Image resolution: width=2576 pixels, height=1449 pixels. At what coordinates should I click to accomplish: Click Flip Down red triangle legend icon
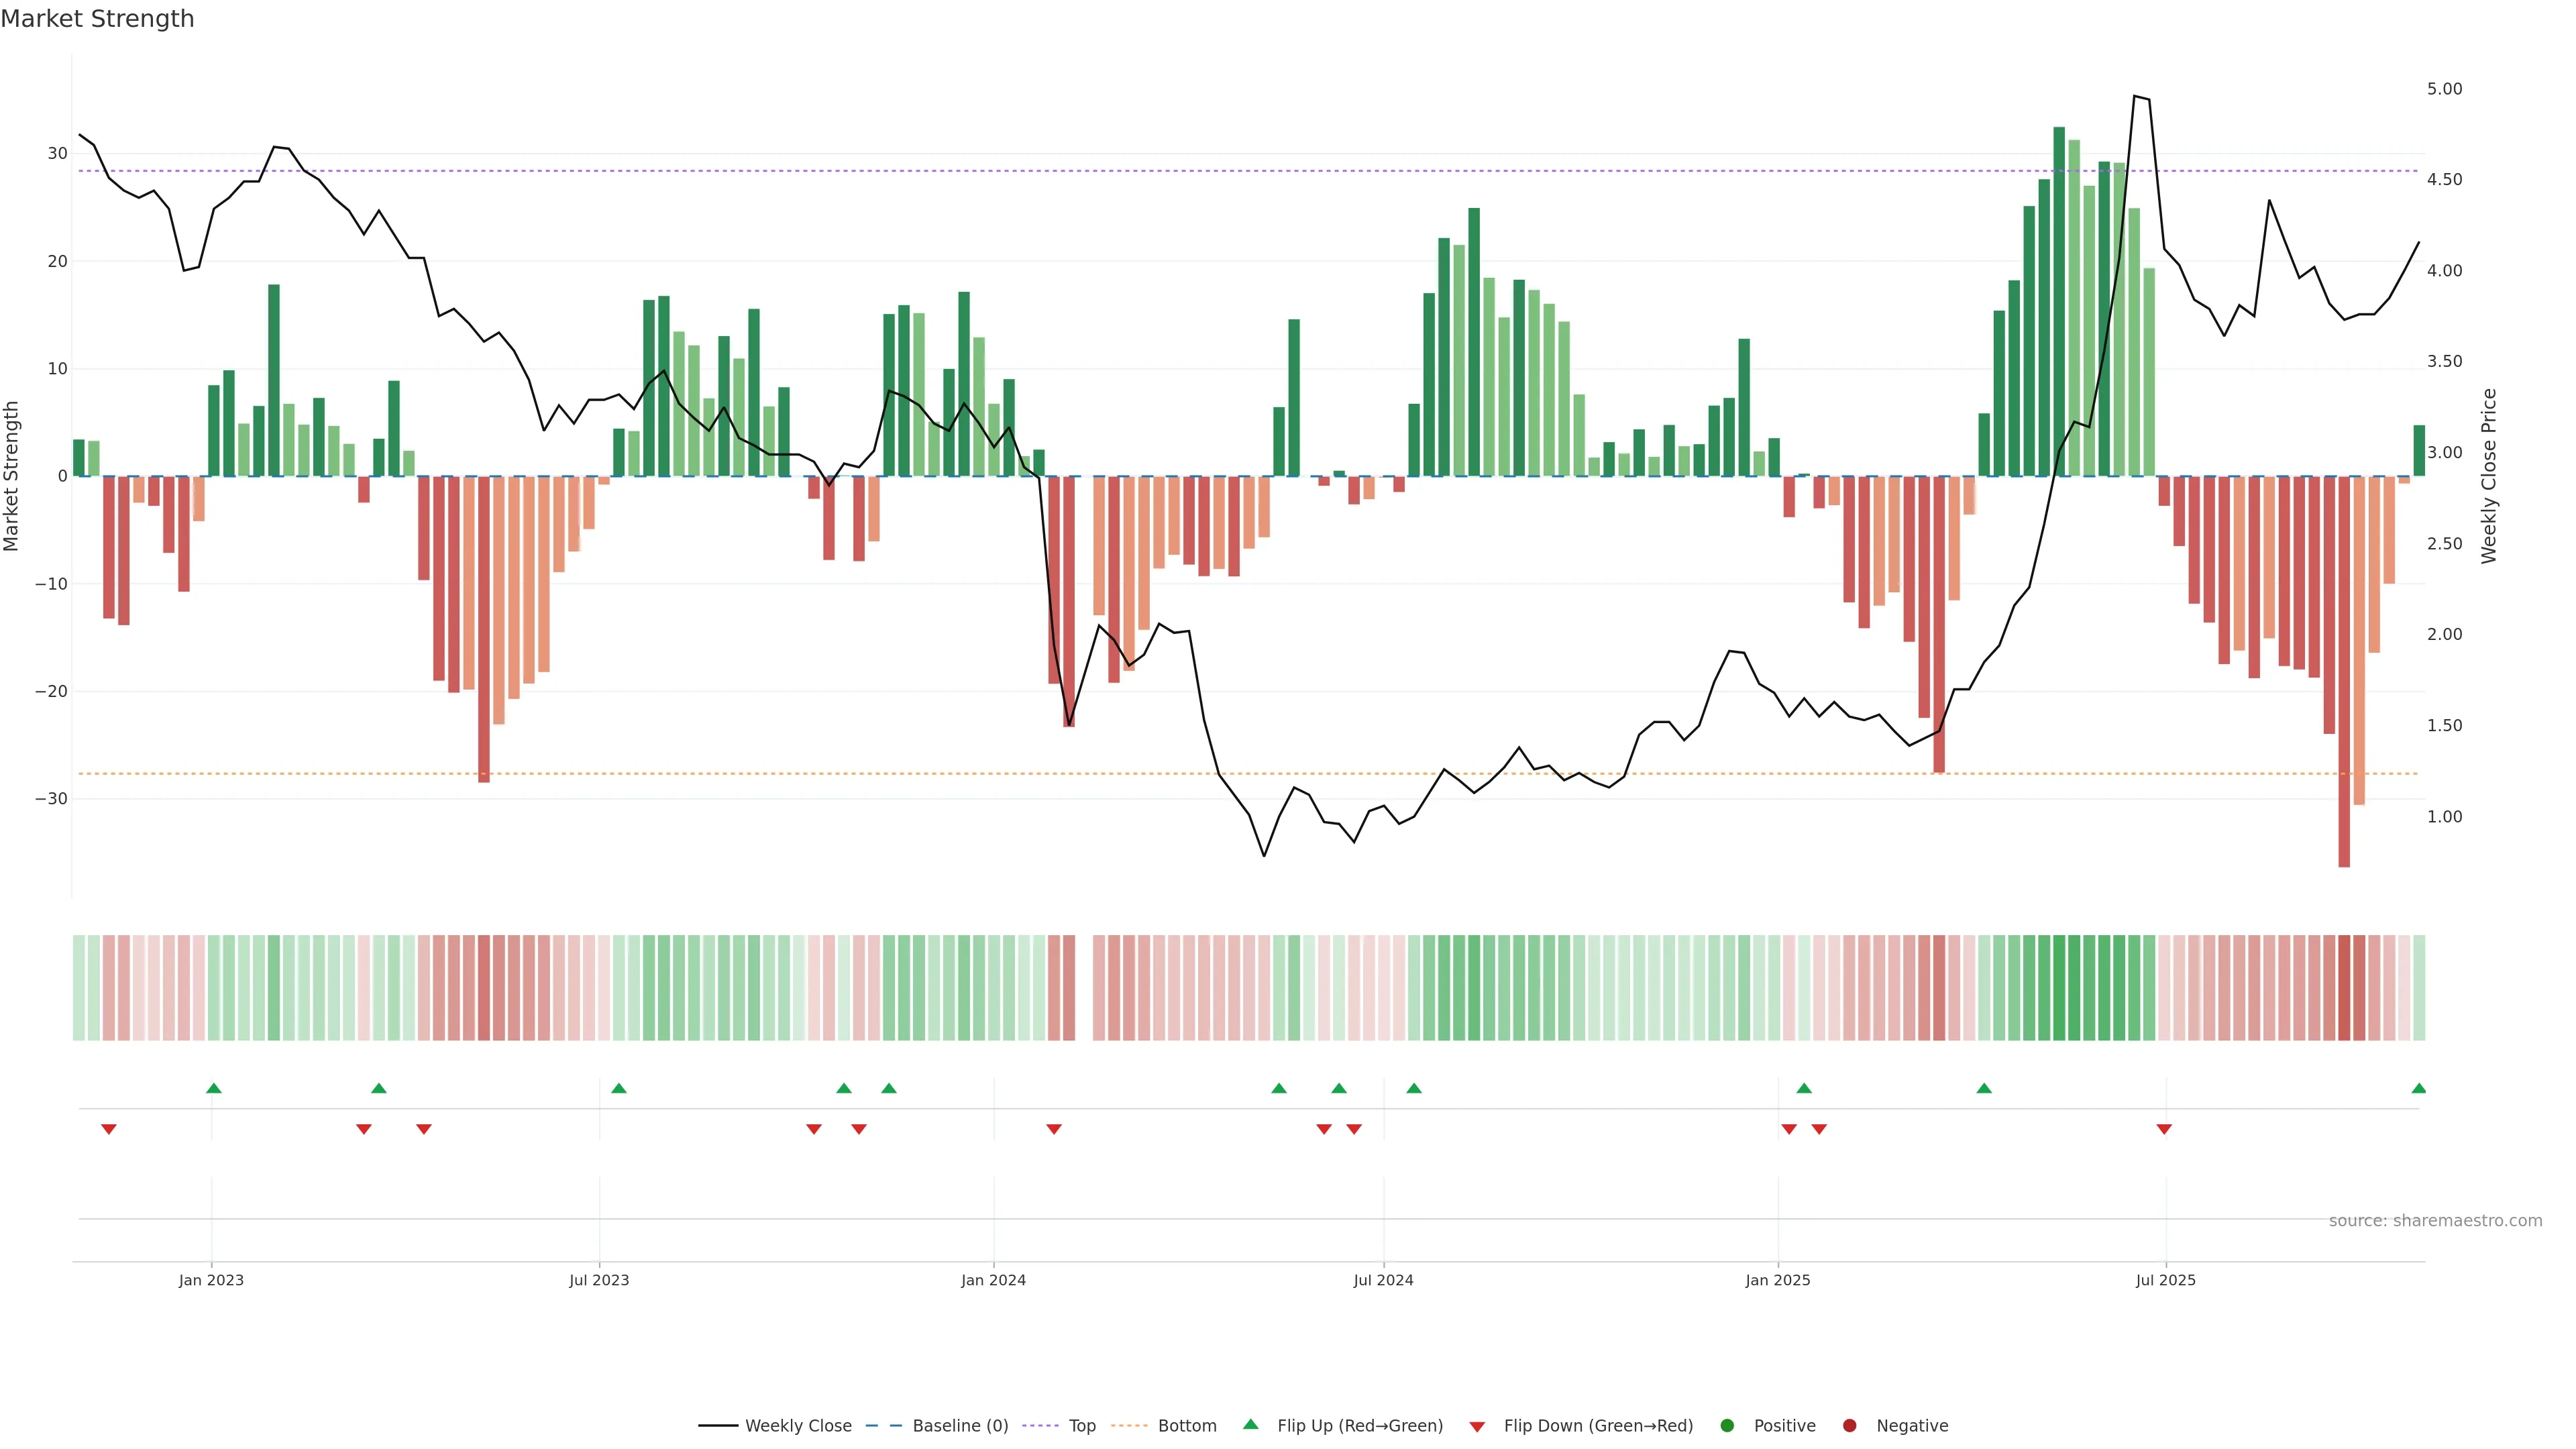(x=1477, y=1427)
